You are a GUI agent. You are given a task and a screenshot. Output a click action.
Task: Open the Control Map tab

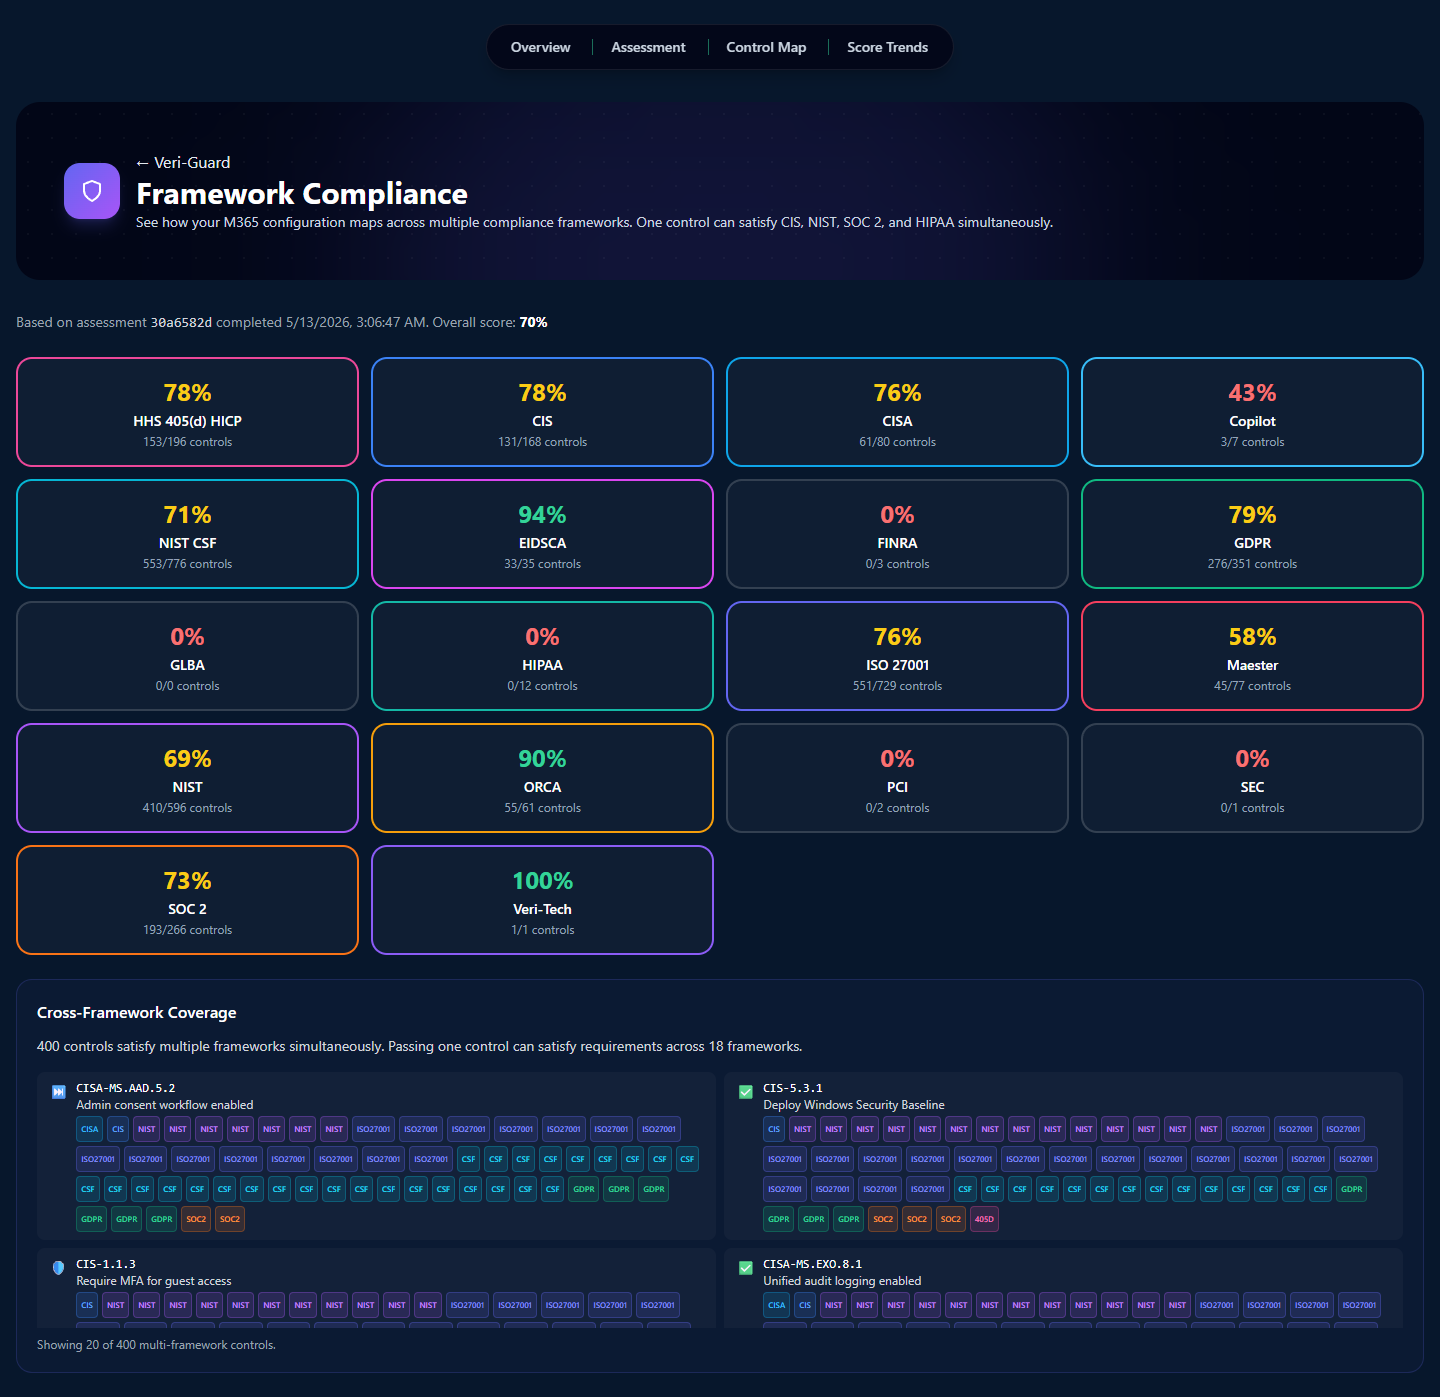[766, 47]
